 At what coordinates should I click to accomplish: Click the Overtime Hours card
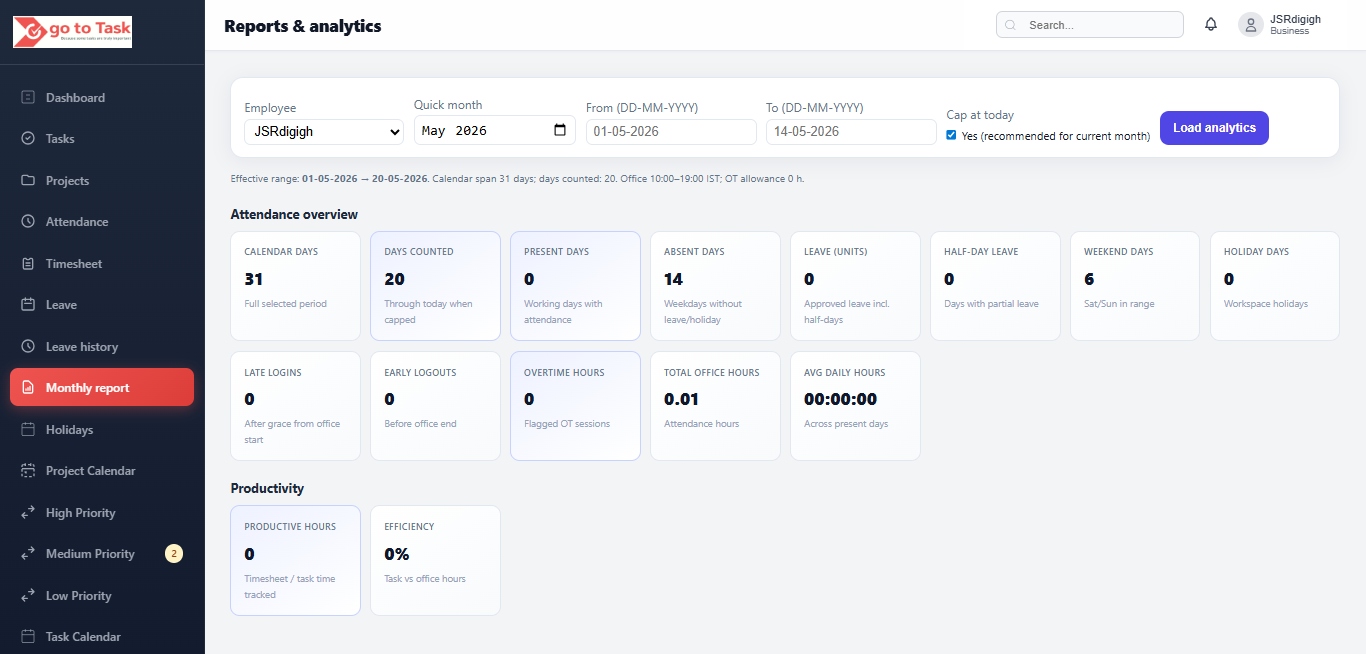tap(575, 406)
